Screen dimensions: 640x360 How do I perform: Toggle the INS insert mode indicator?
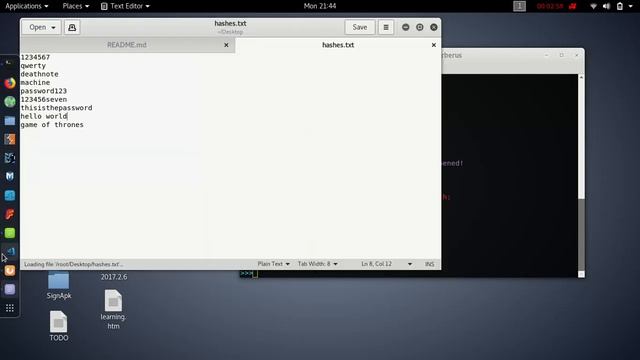429,264
